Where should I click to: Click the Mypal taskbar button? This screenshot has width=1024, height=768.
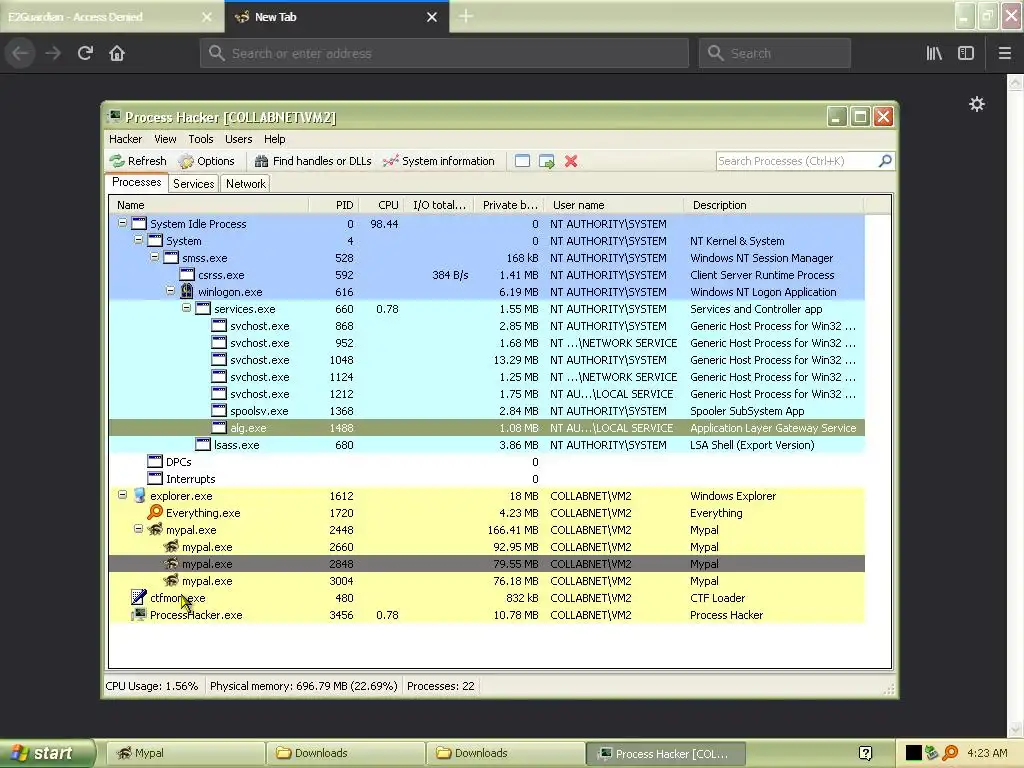tap(184, 753)
